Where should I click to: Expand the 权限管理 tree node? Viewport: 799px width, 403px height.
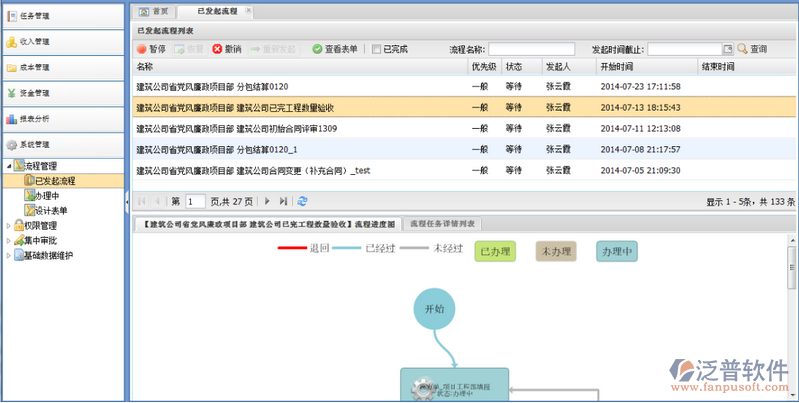[9, 226]
